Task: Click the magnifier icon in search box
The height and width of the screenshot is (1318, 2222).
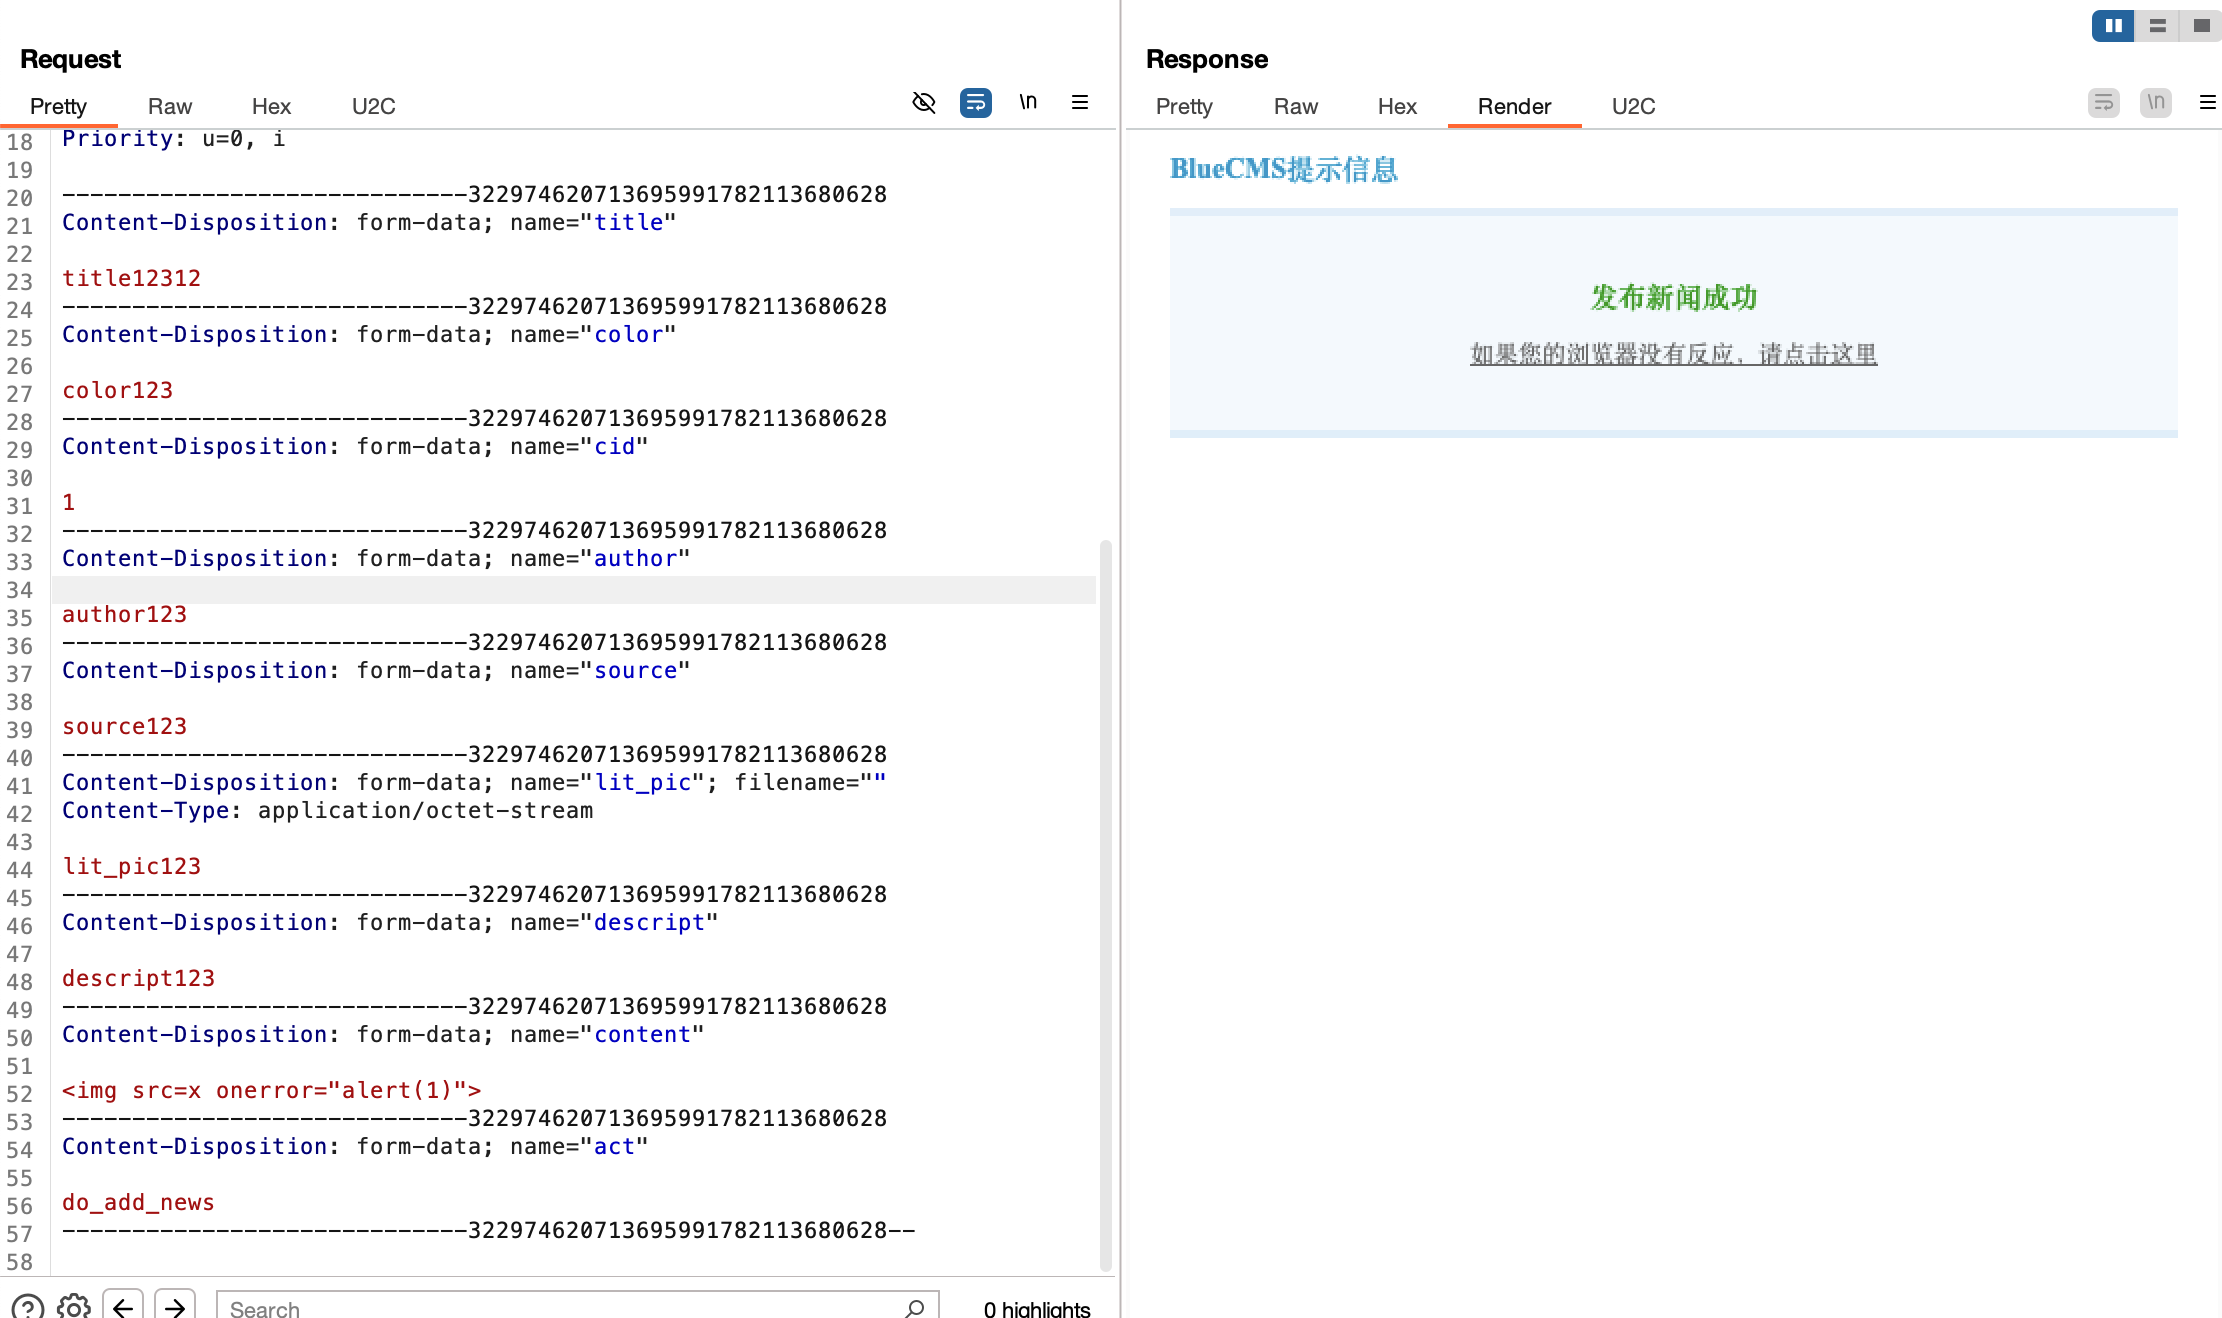Action: (x=914, y=1308)
